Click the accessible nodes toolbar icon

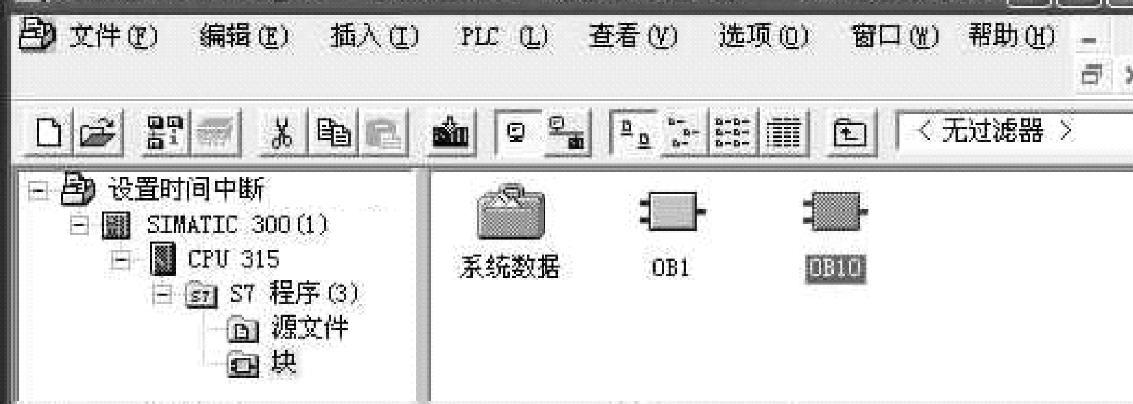165,133
